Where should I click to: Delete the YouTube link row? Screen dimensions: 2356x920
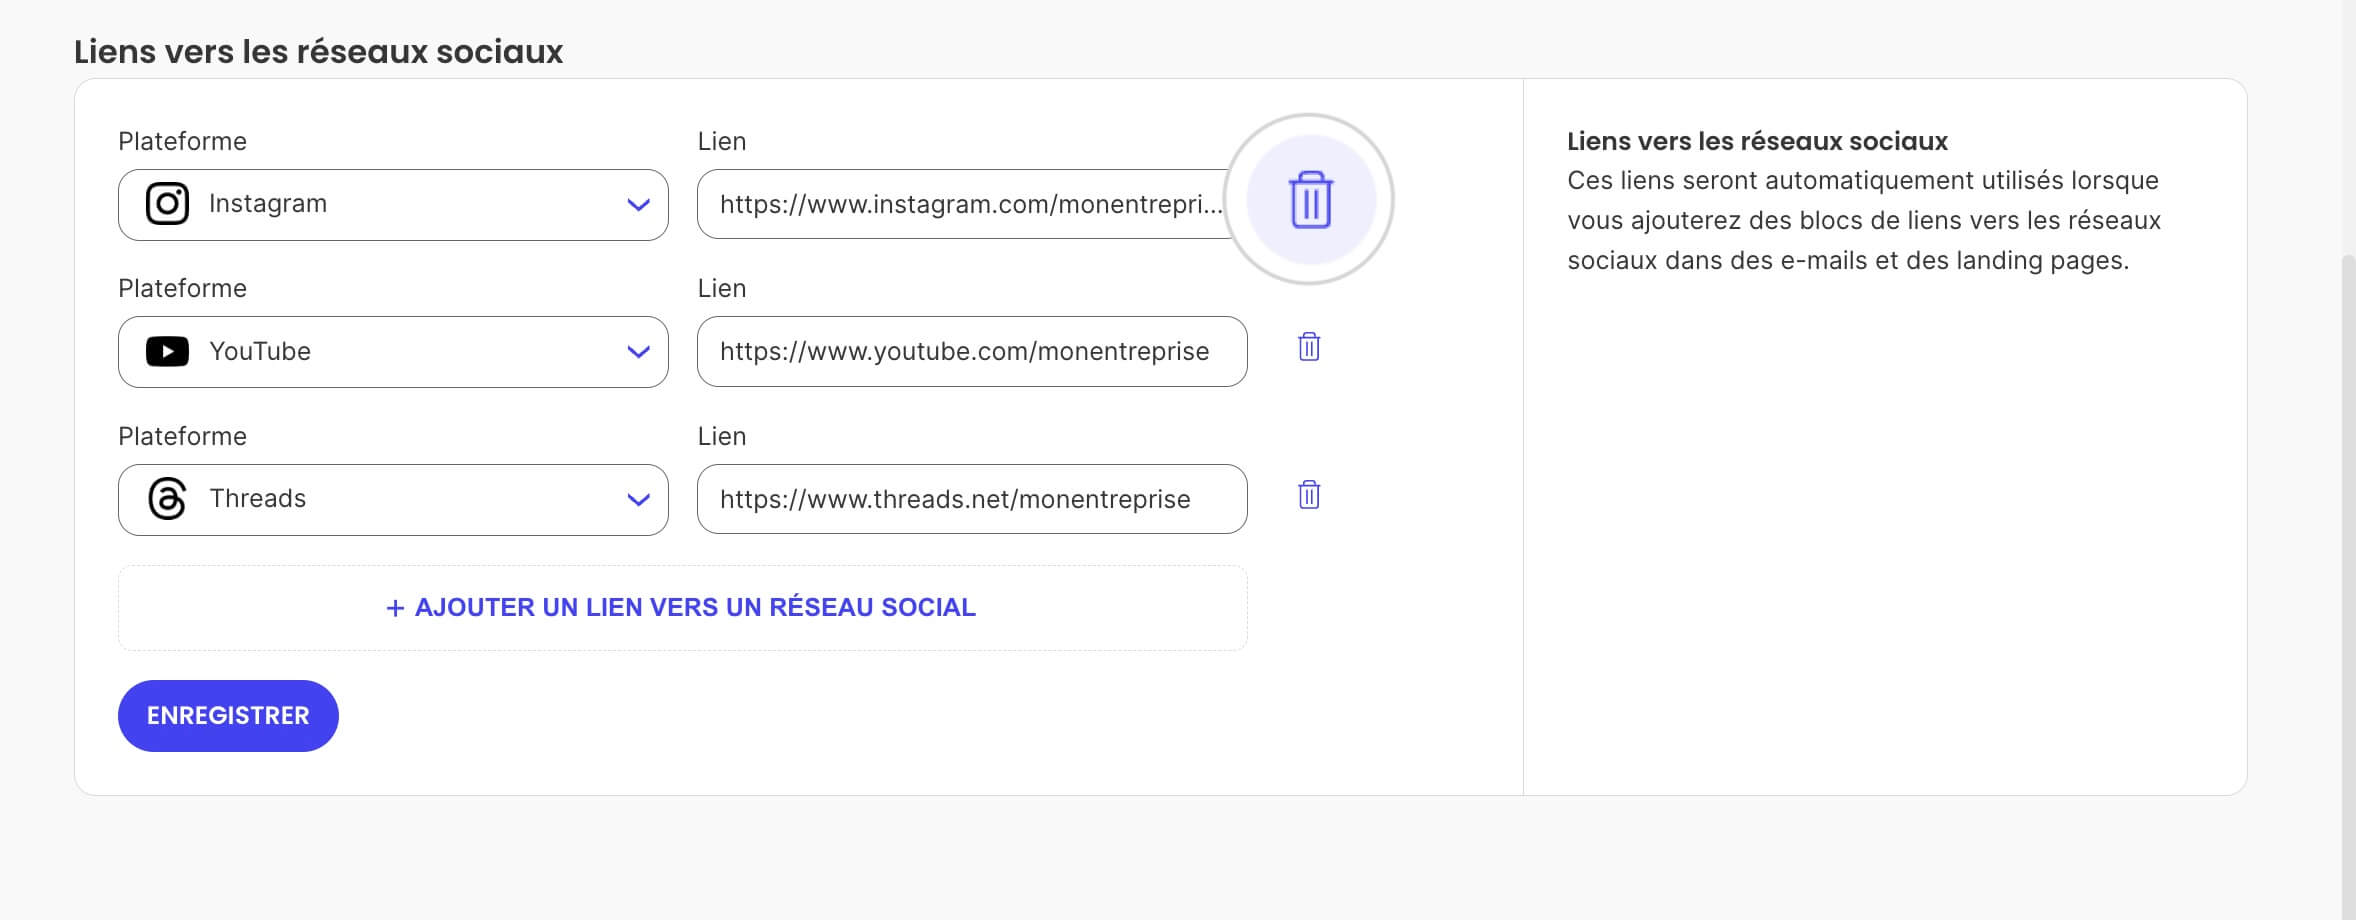pyautogui.click(x=1309, y=347)
